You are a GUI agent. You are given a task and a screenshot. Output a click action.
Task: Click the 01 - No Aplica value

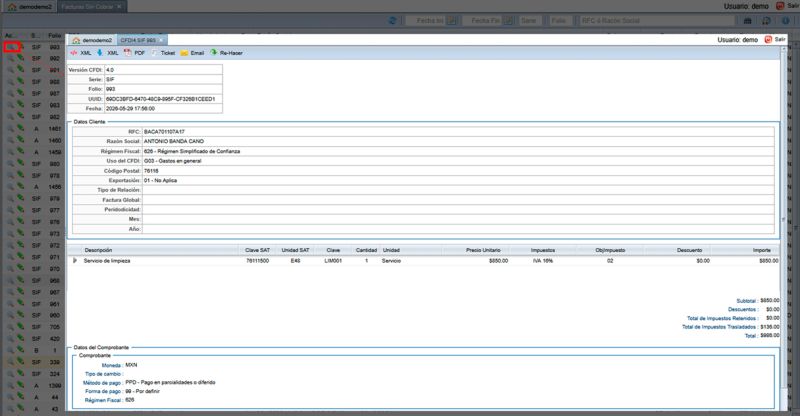[x=160, y=181]
